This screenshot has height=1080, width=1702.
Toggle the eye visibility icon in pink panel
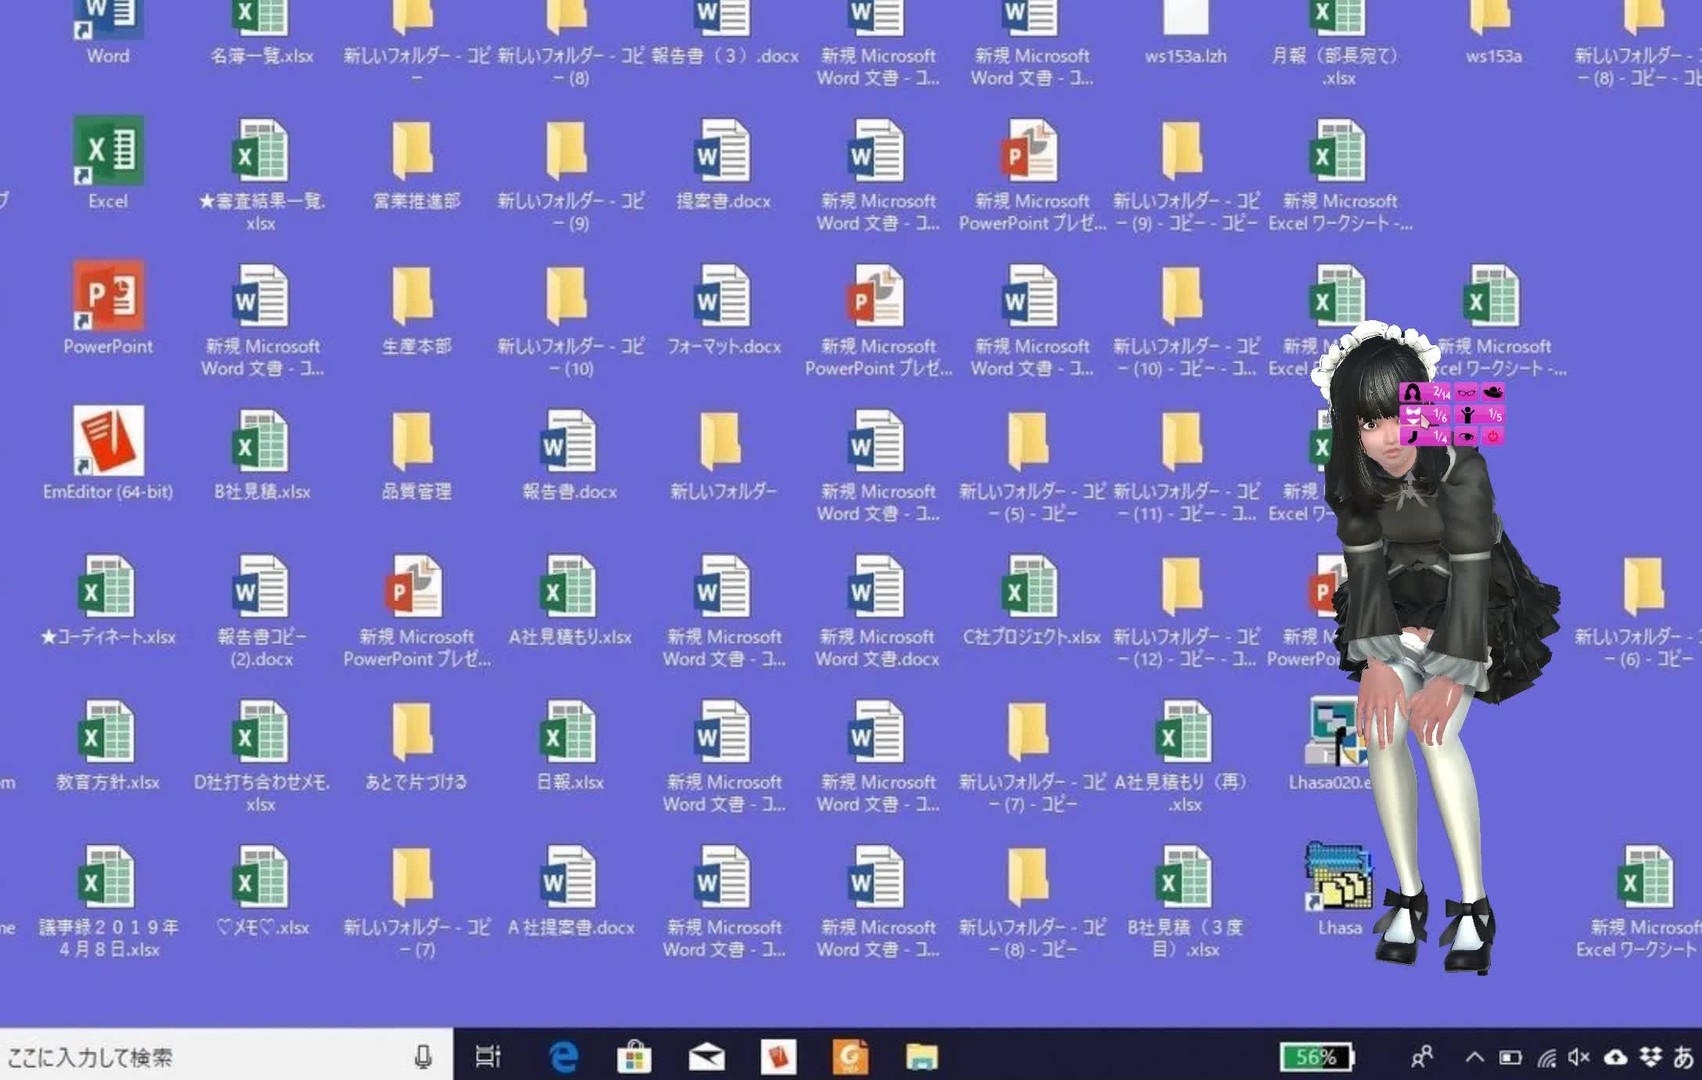click(1466, 437)
